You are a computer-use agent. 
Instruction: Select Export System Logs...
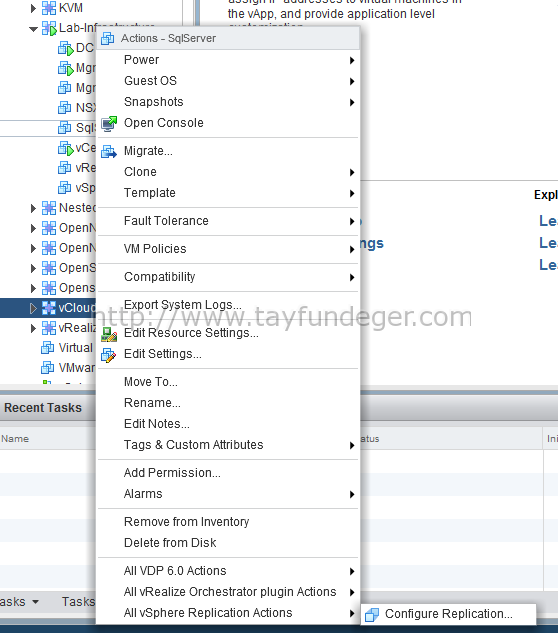pos(228,305)
